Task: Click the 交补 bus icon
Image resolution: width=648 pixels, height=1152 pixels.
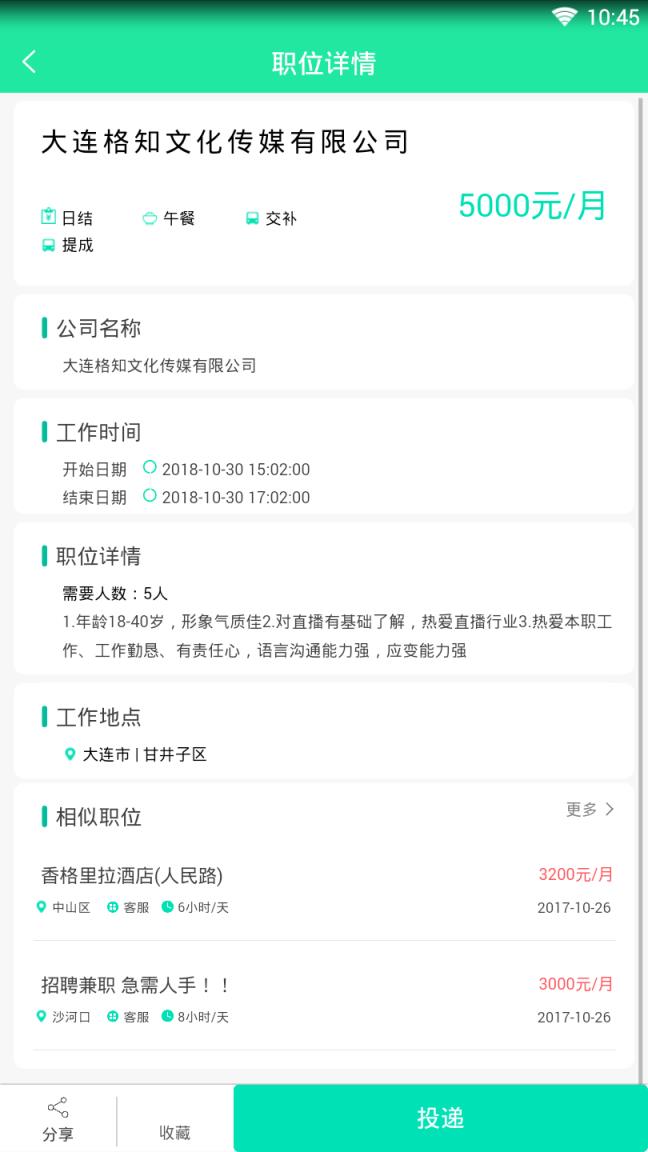Action: coord(252,218)
